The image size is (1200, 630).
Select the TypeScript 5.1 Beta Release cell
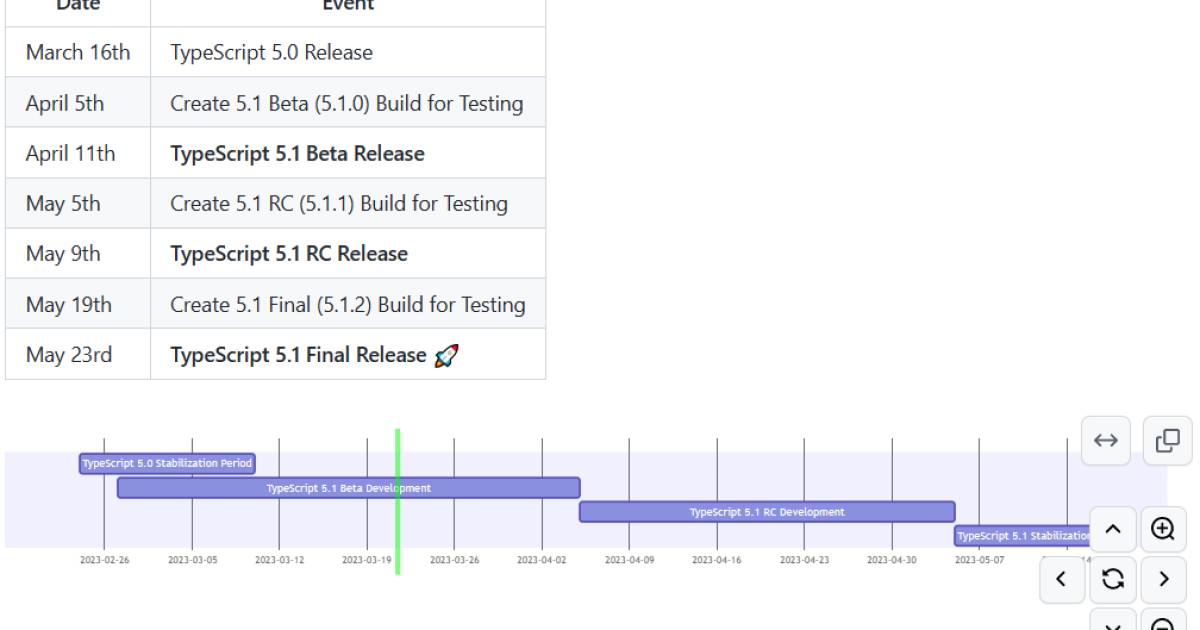297,154
